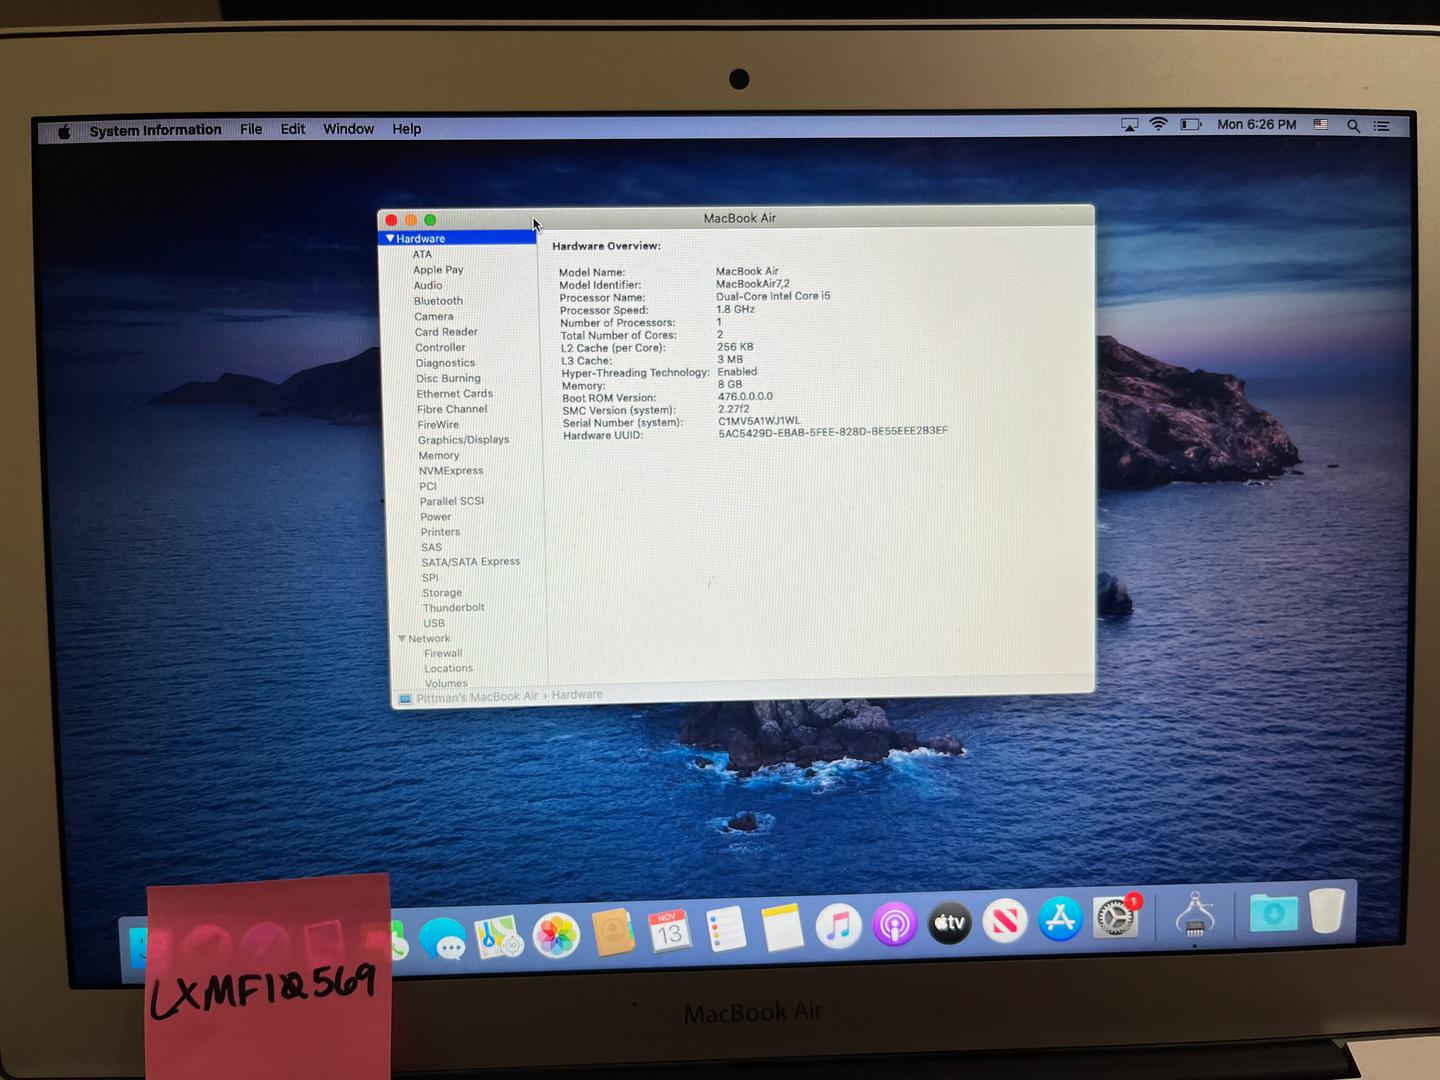Open the Notification Center list icon

[x=1382, y=126]
